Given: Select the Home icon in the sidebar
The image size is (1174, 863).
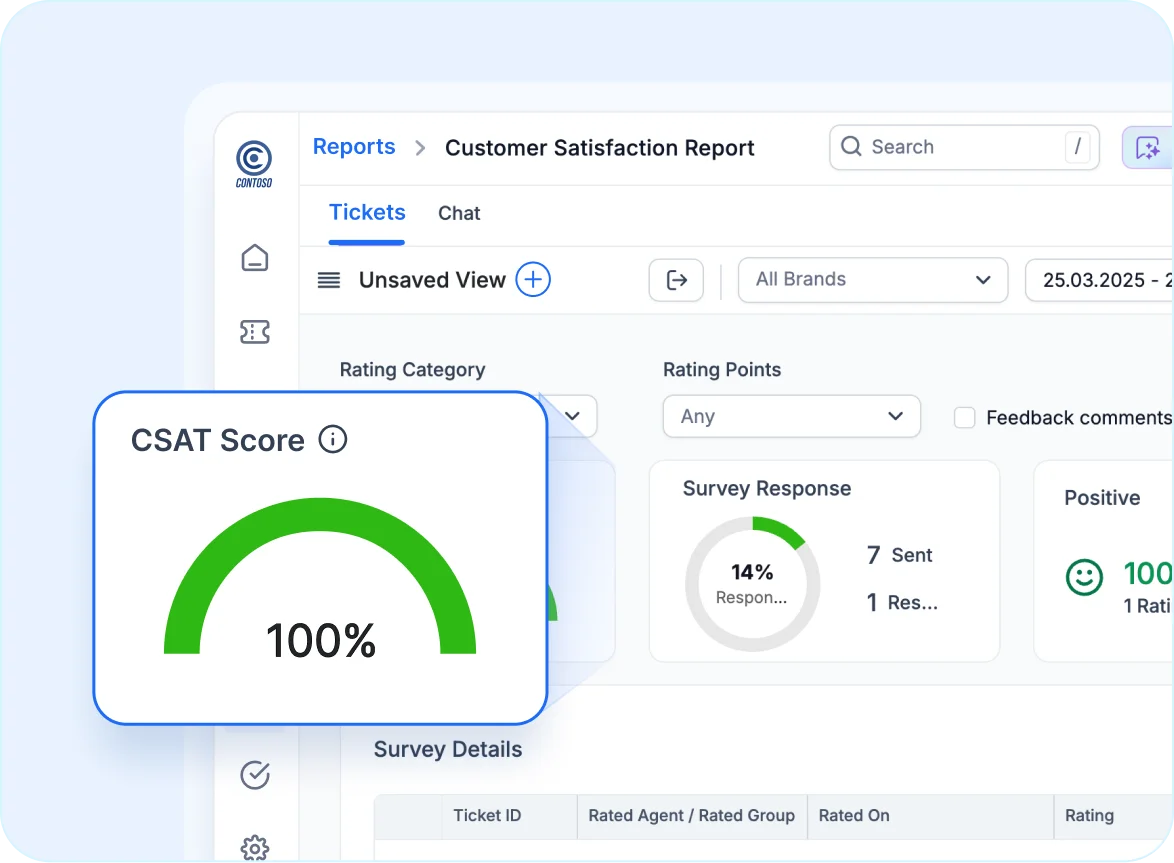Looking at the screenshot, I should tap(254, 258).
